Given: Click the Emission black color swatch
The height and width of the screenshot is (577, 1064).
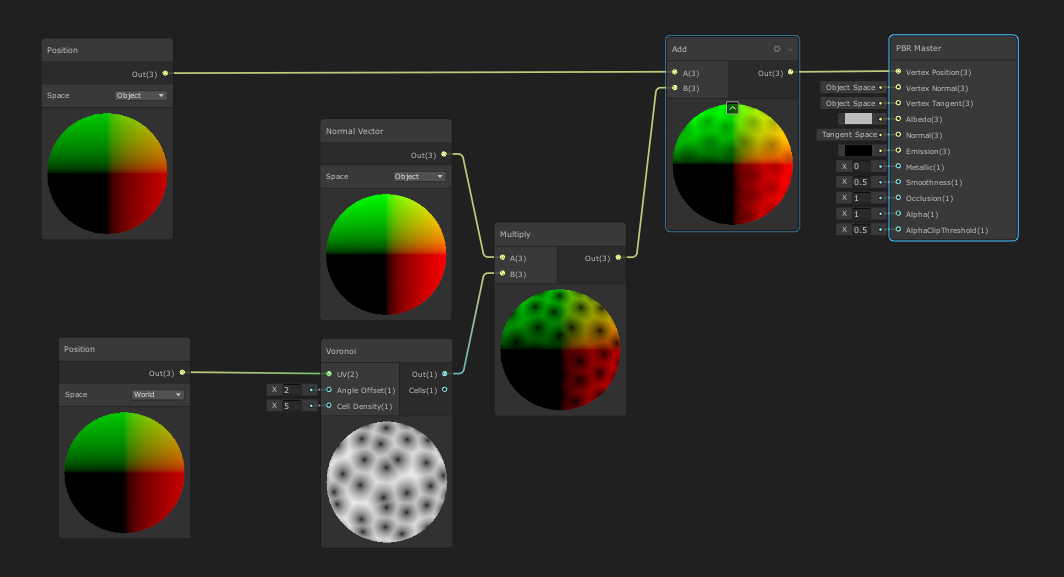Looking at the screenshot, I should (x=858, y=151).
